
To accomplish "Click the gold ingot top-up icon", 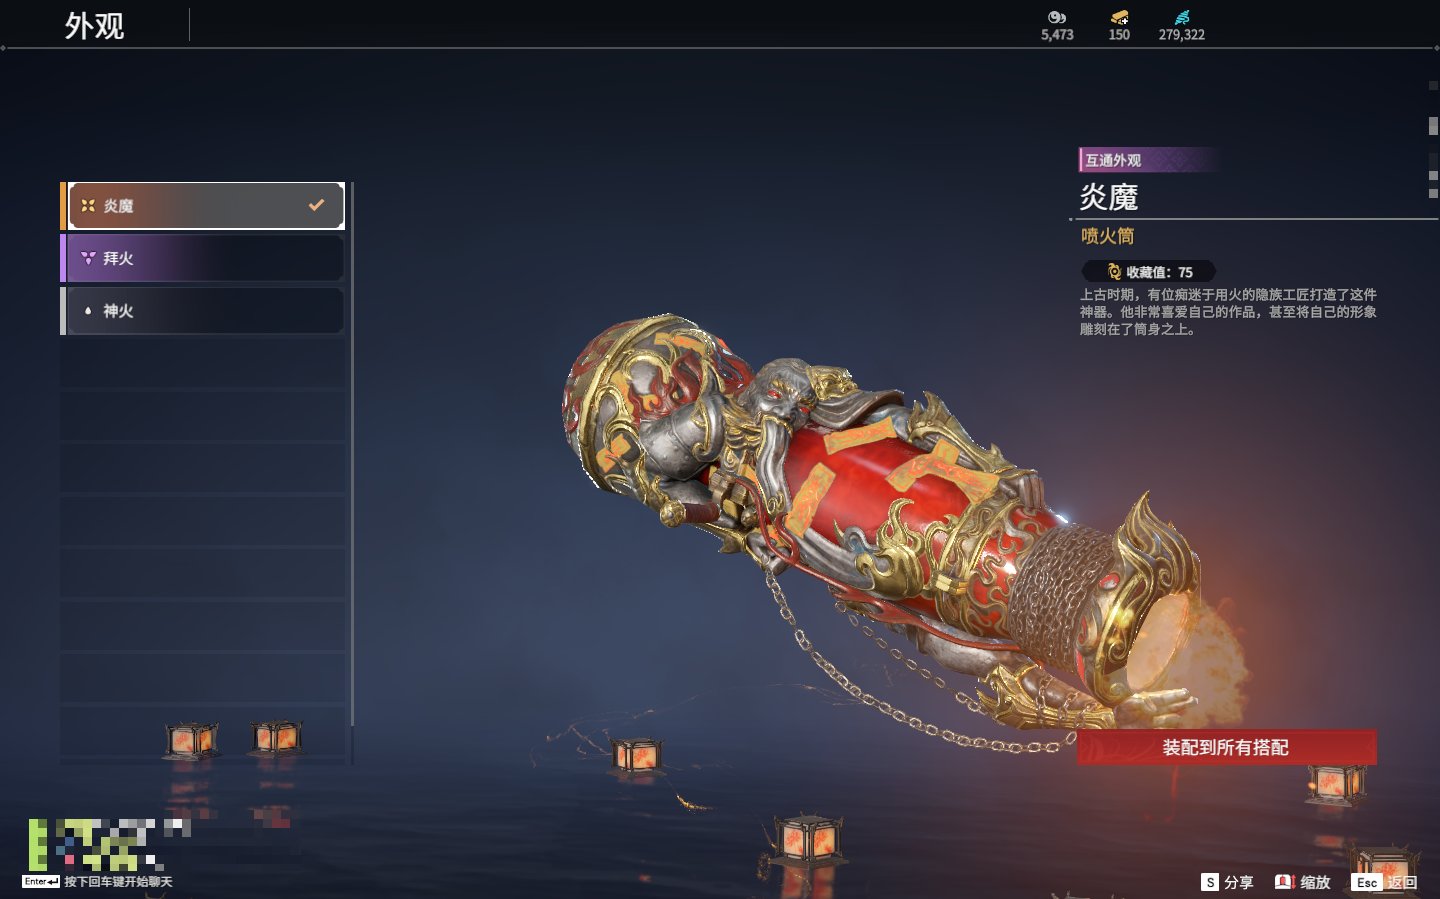I will tap(1119, 17).
